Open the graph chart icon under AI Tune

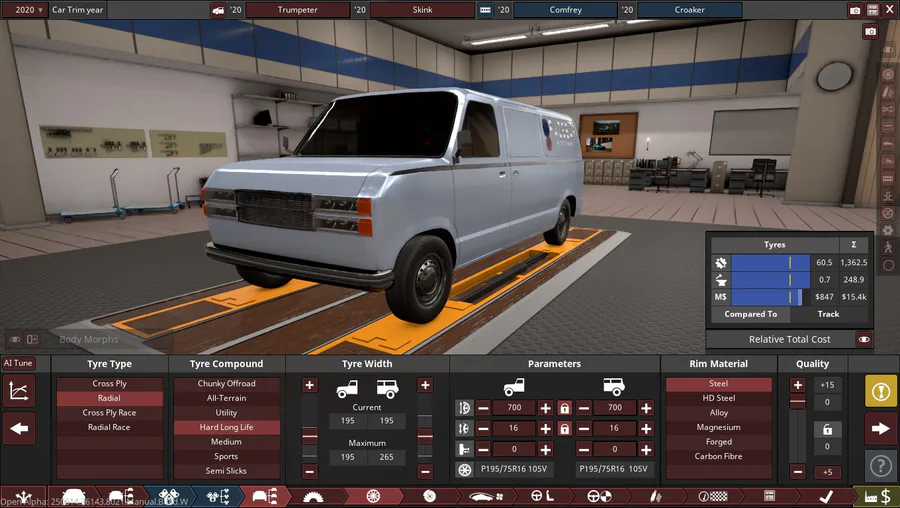point(18,391)
